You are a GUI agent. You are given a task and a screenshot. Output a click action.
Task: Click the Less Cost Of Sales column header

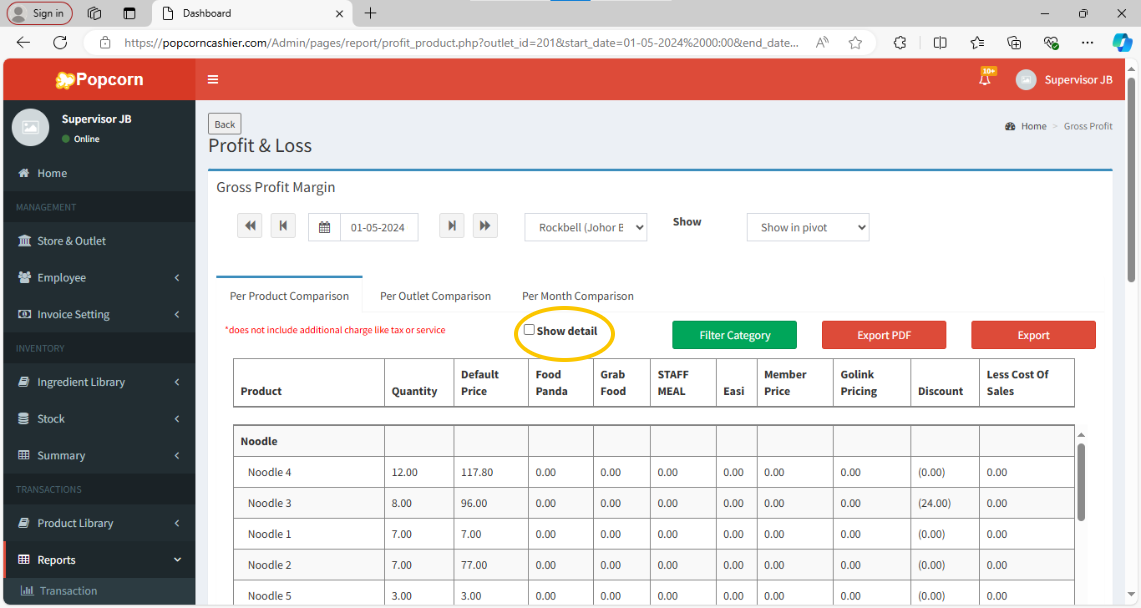[x=1026, y=383]
